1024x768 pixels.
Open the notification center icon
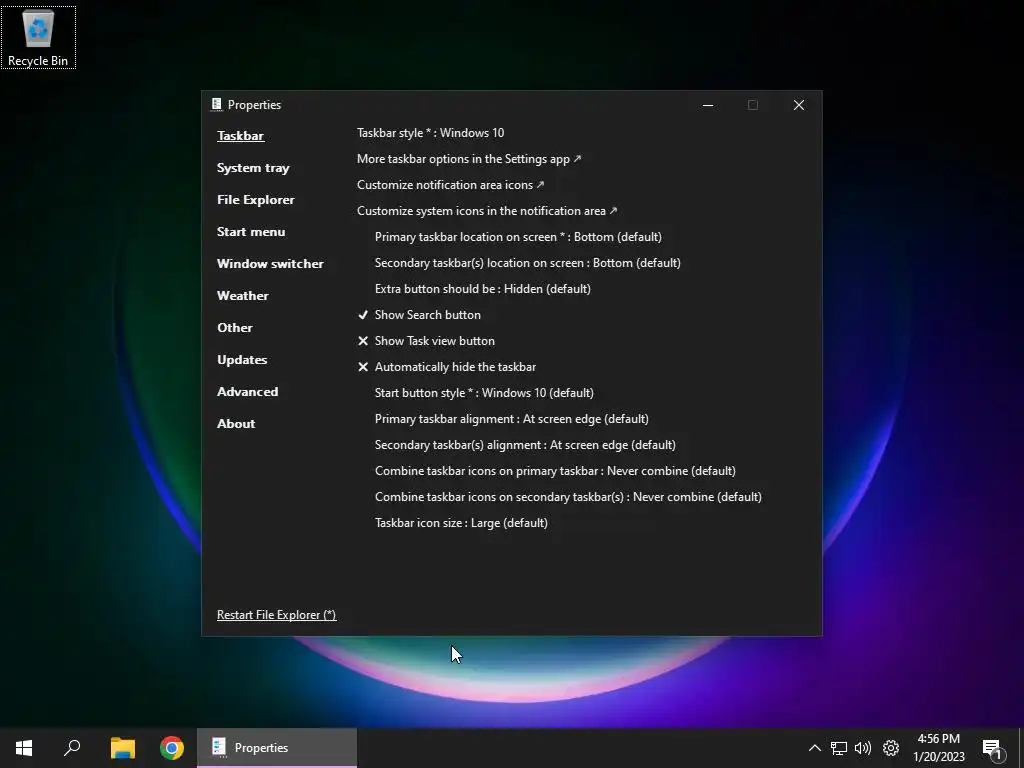pyautogui.click(x=993, y=749)
